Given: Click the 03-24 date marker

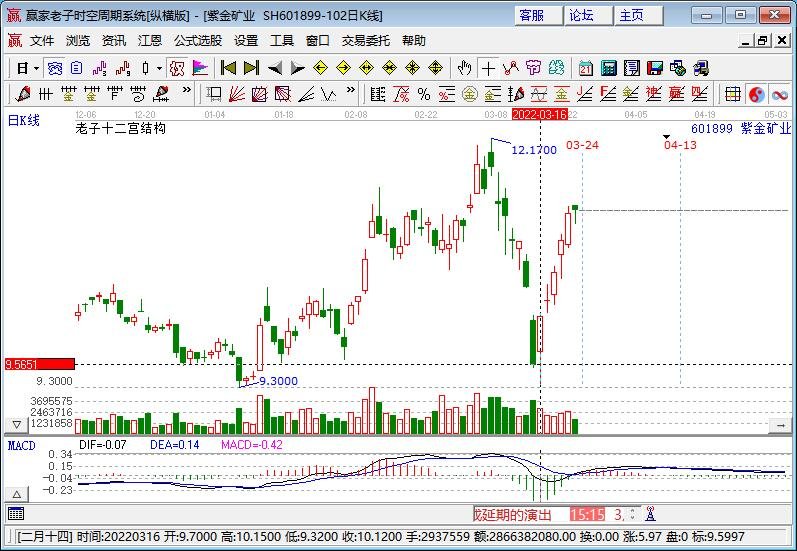Looking at the screenshot, I should [583, 145].
